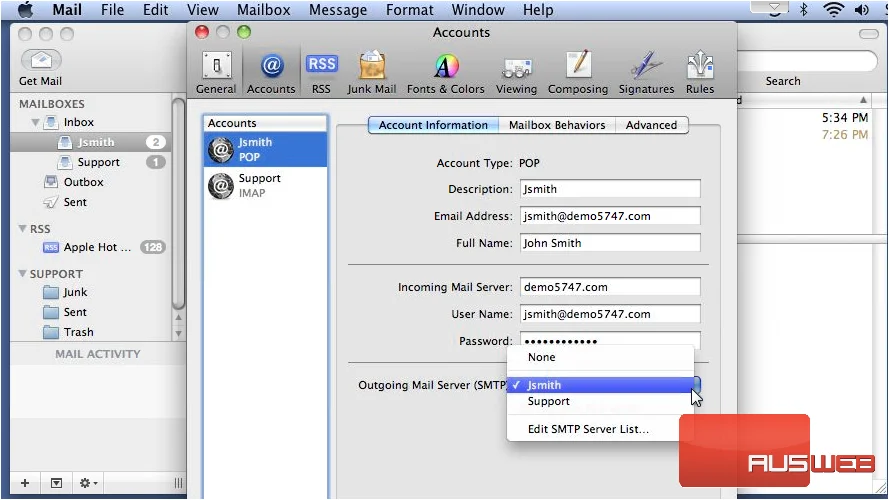Select the Jsmith POP account
Viewport: 889px width, 500px height.
click(265, 150)
